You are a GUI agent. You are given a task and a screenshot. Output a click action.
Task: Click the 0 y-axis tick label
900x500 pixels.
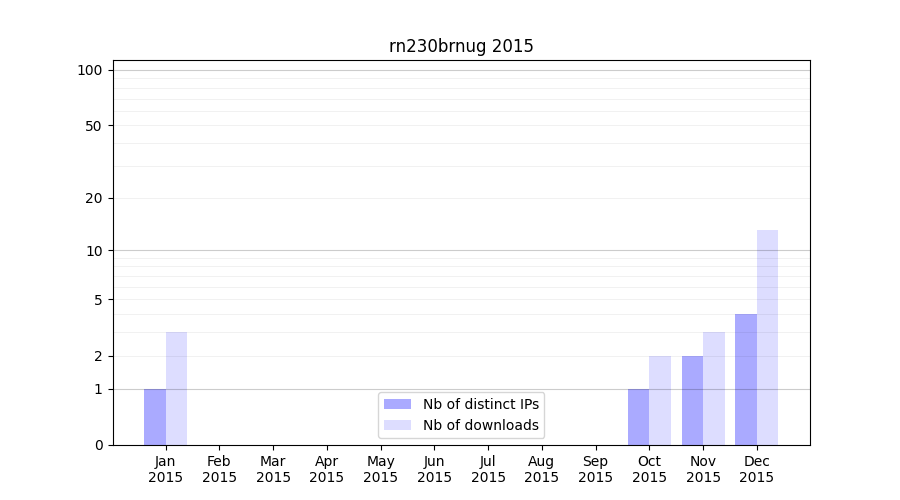click(98, 445)
